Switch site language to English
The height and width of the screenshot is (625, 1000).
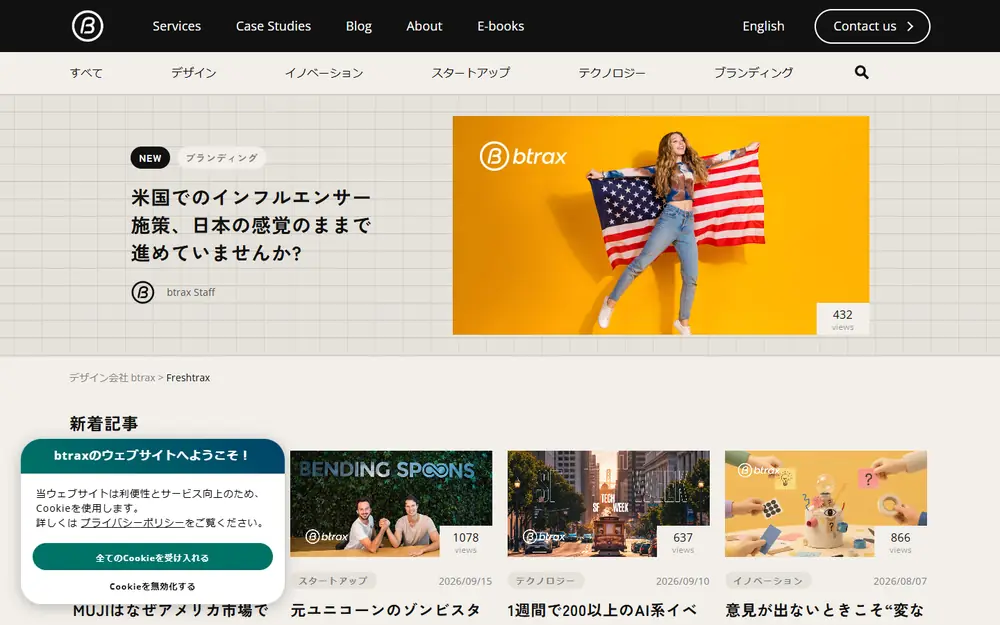tap(763, 26)
